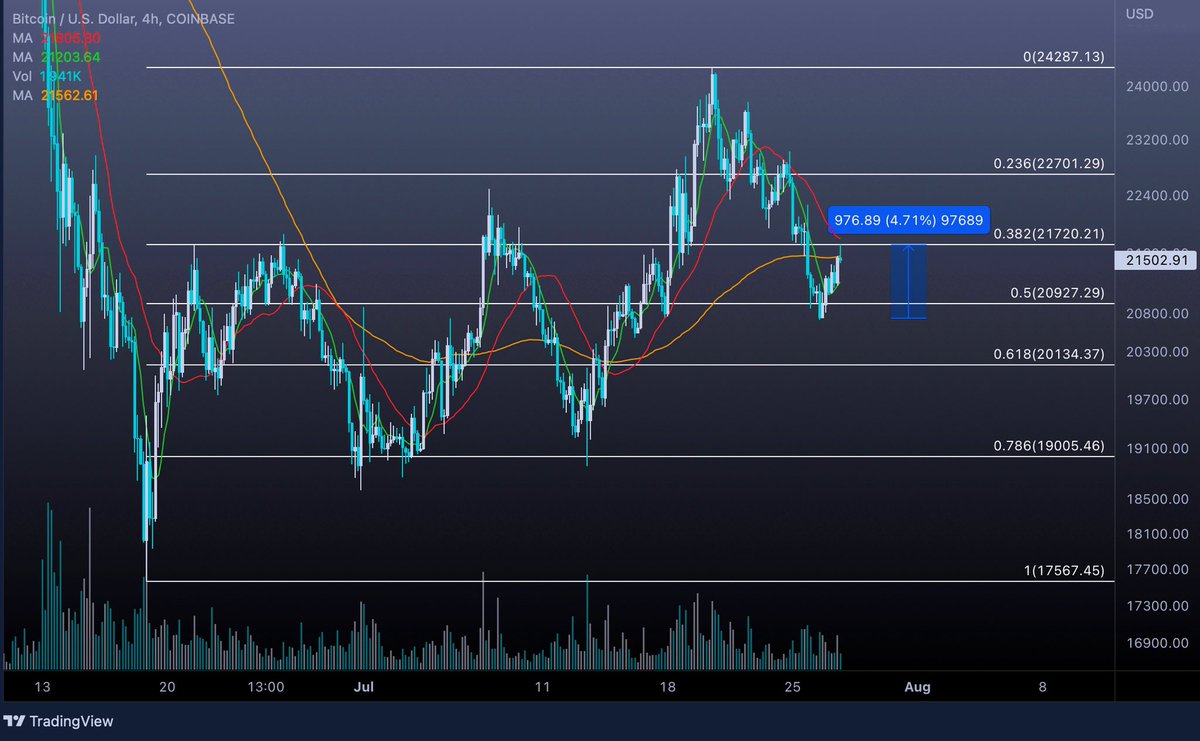This screenshot has height=741, width=1200.
Task: Click the blue measurement label 976.89 (4.71%)
Action: [908, 220]
